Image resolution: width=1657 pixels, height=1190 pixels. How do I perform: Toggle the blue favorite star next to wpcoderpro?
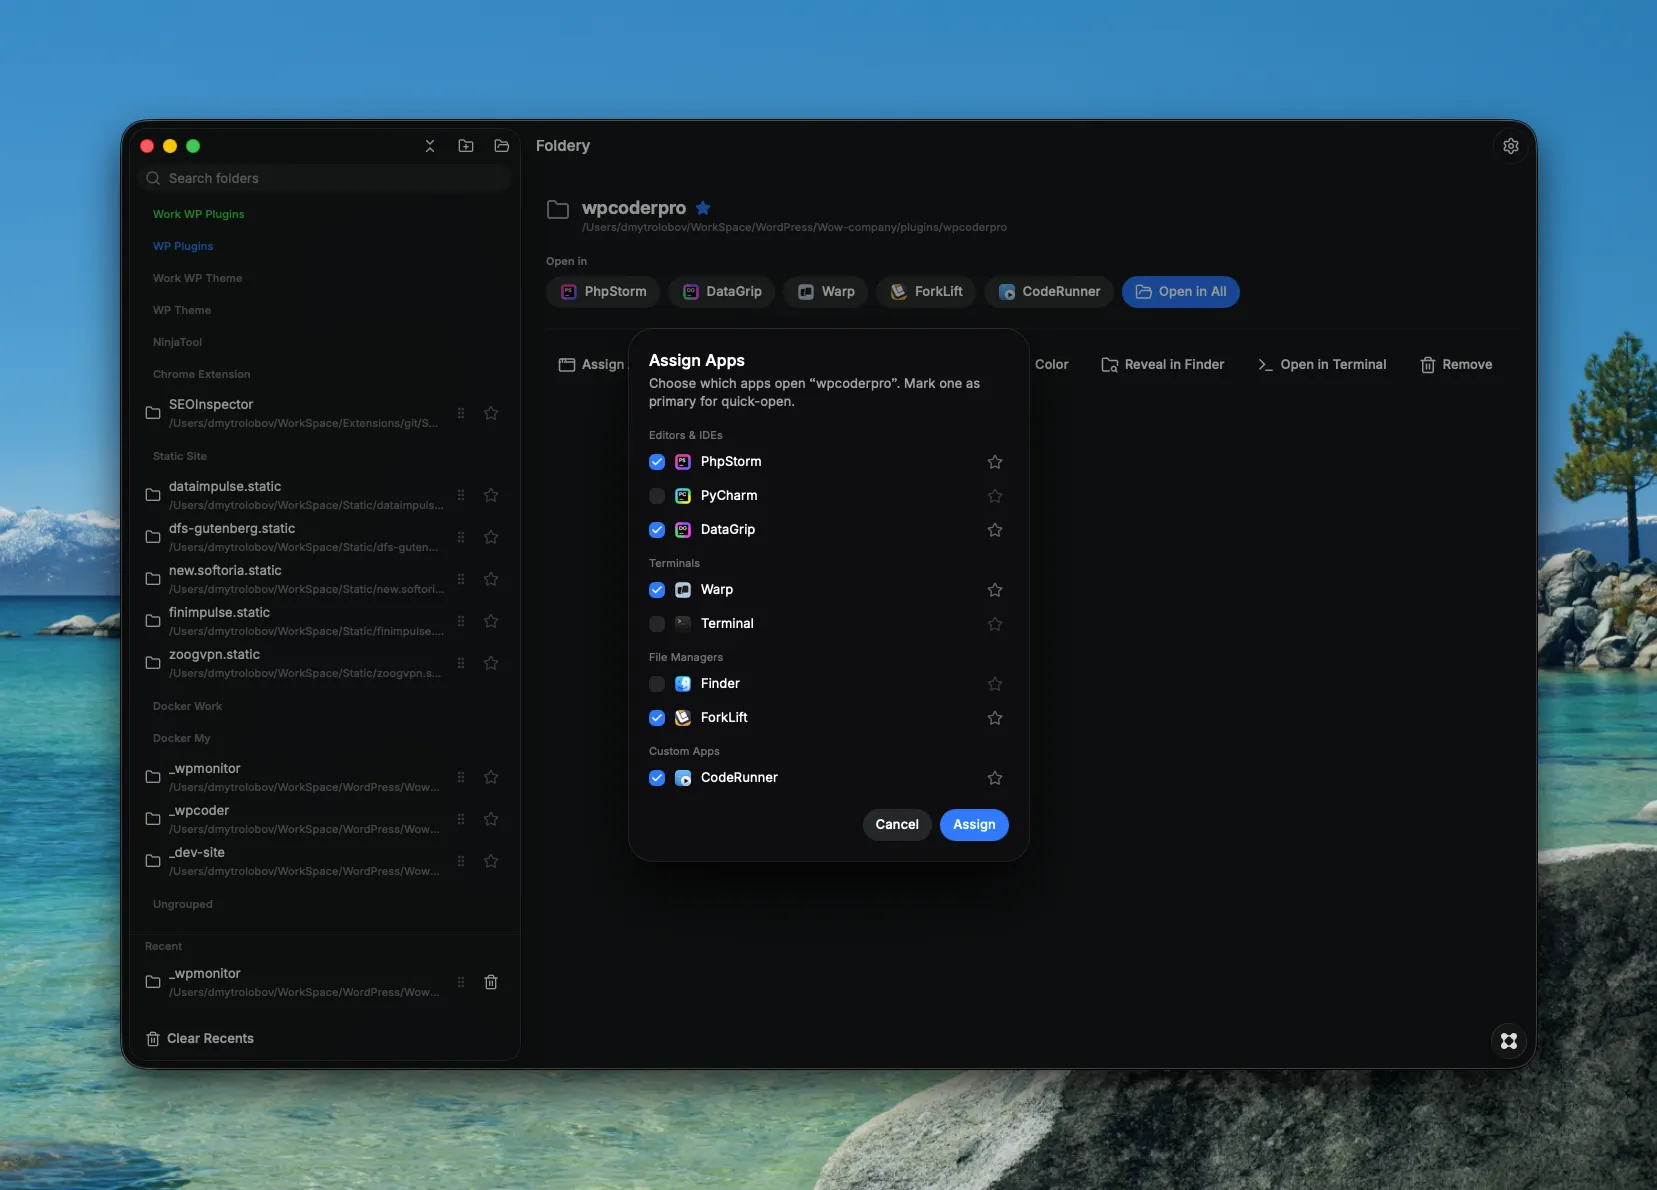(x=703, y=208)
